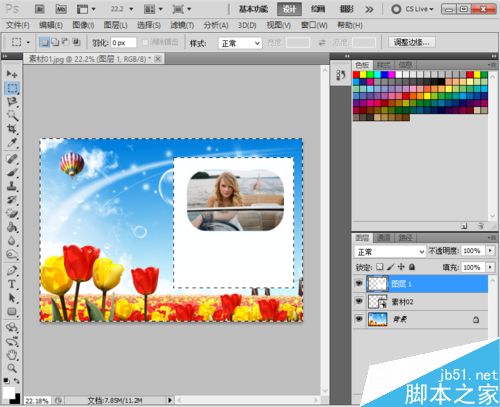The width and height of the screenshot is (500, 407).
Task: Click 调整边缘... button
Action: [x=412, y=42]
